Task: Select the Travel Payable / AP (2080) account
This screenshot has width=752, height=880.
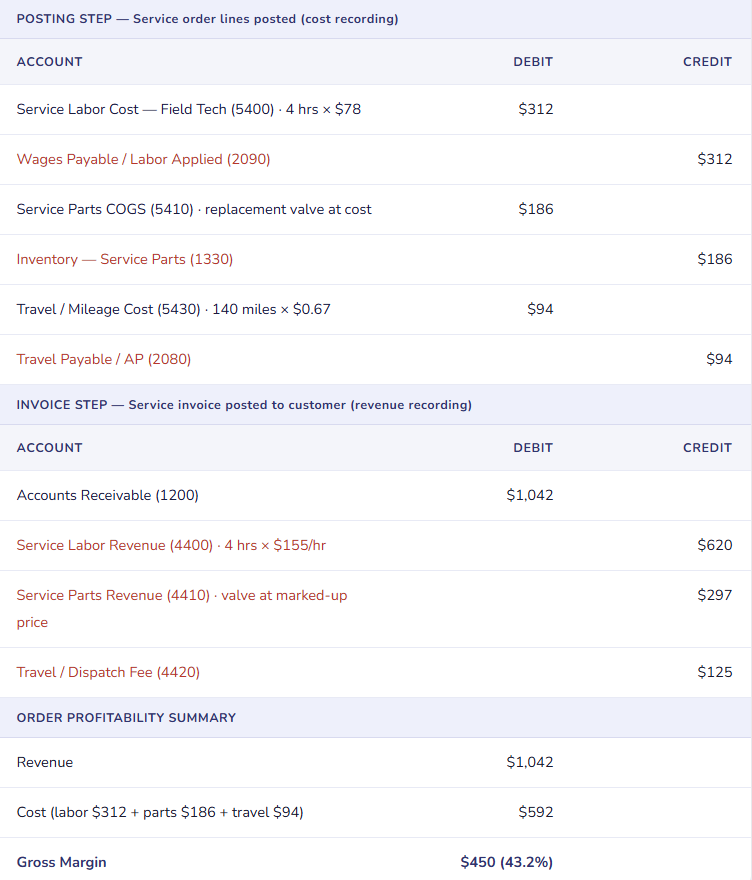Action: [x=104, y=359]
